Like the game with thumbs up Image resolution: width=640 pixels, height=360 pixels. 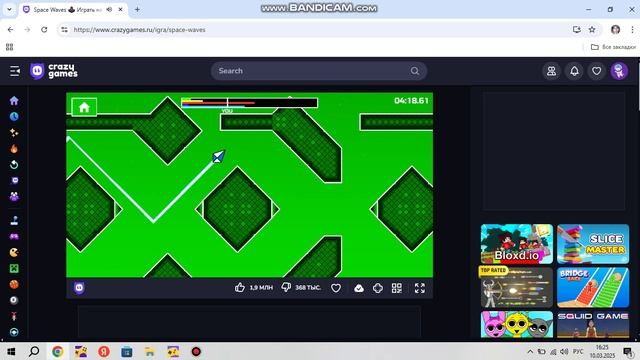[240, 288]
